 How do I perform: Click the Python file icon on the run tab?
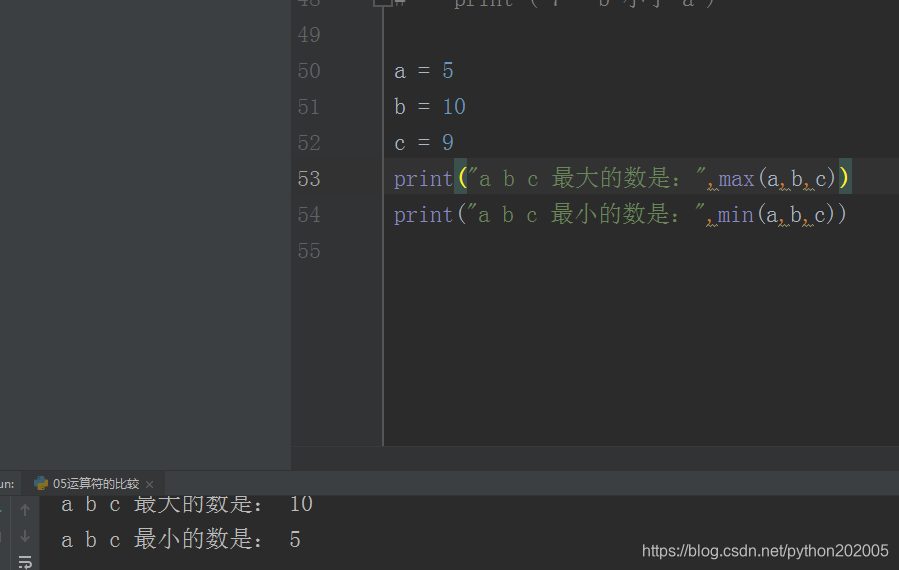41,483
